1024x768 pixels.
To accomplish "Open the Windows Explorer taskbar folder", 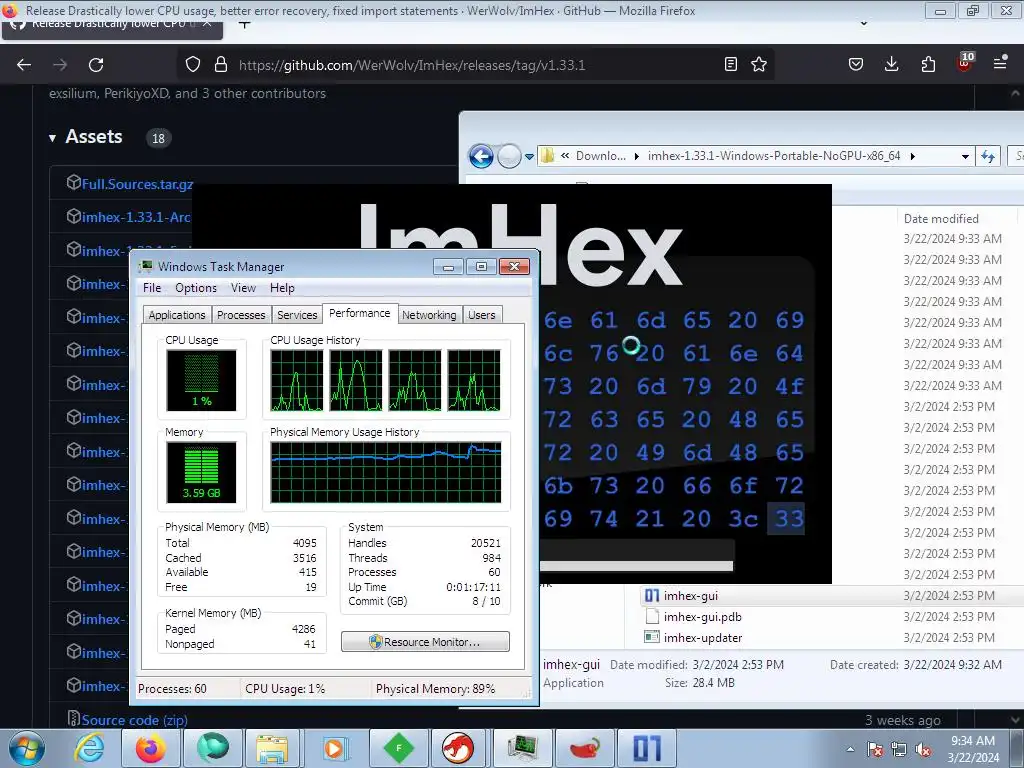I will point(272,748).
